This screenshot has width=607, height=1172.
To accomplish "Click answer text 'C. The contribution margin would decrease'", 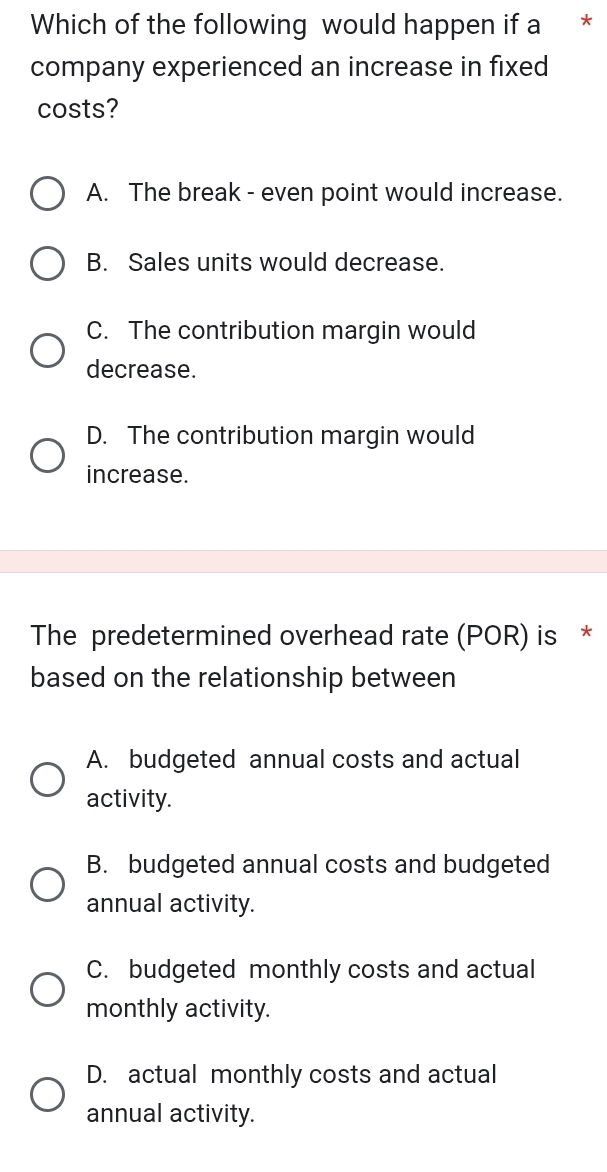I will (281, 349).
